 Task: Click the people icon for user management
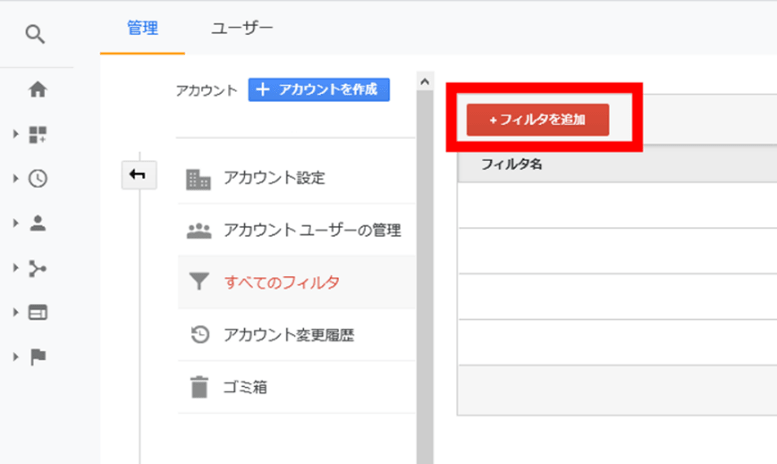[199, 231]
